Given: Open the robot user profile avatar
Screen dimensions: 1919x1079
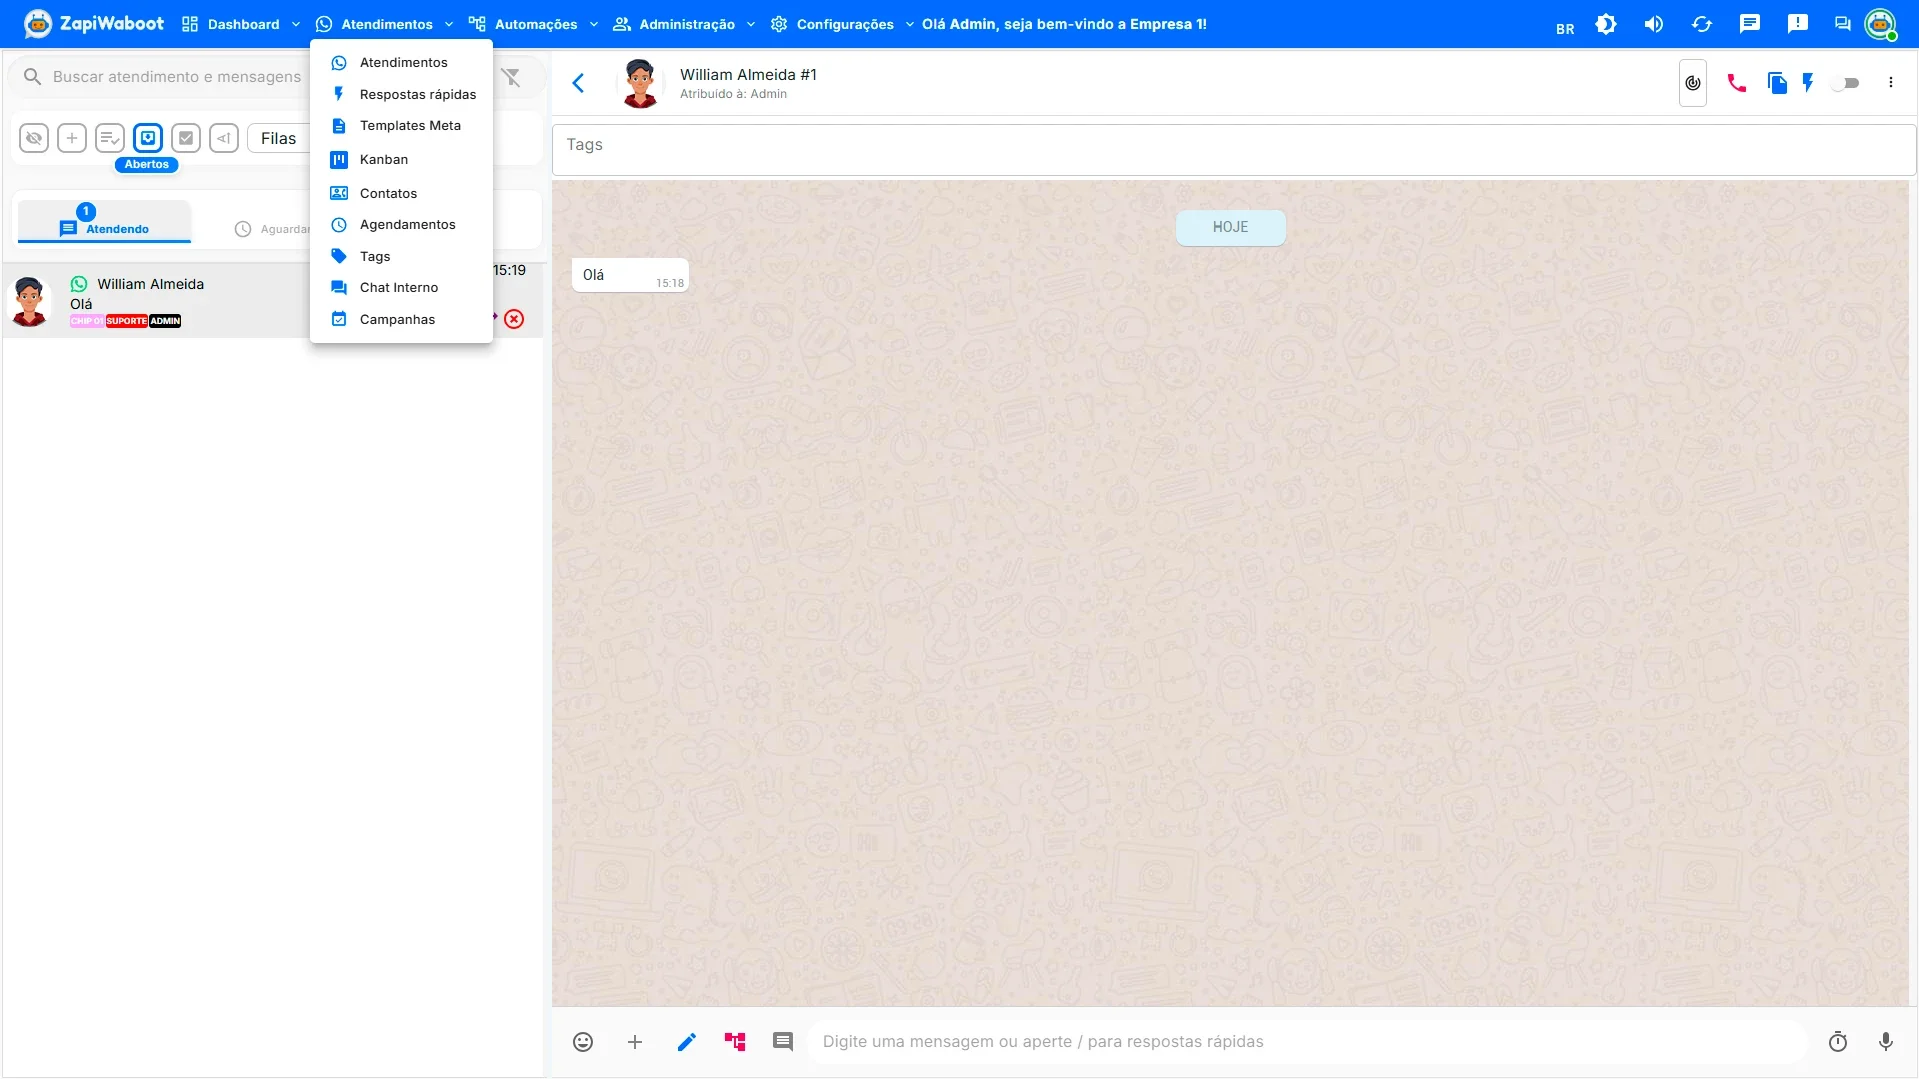Looking at the screenshot, I should [1881, 24].
